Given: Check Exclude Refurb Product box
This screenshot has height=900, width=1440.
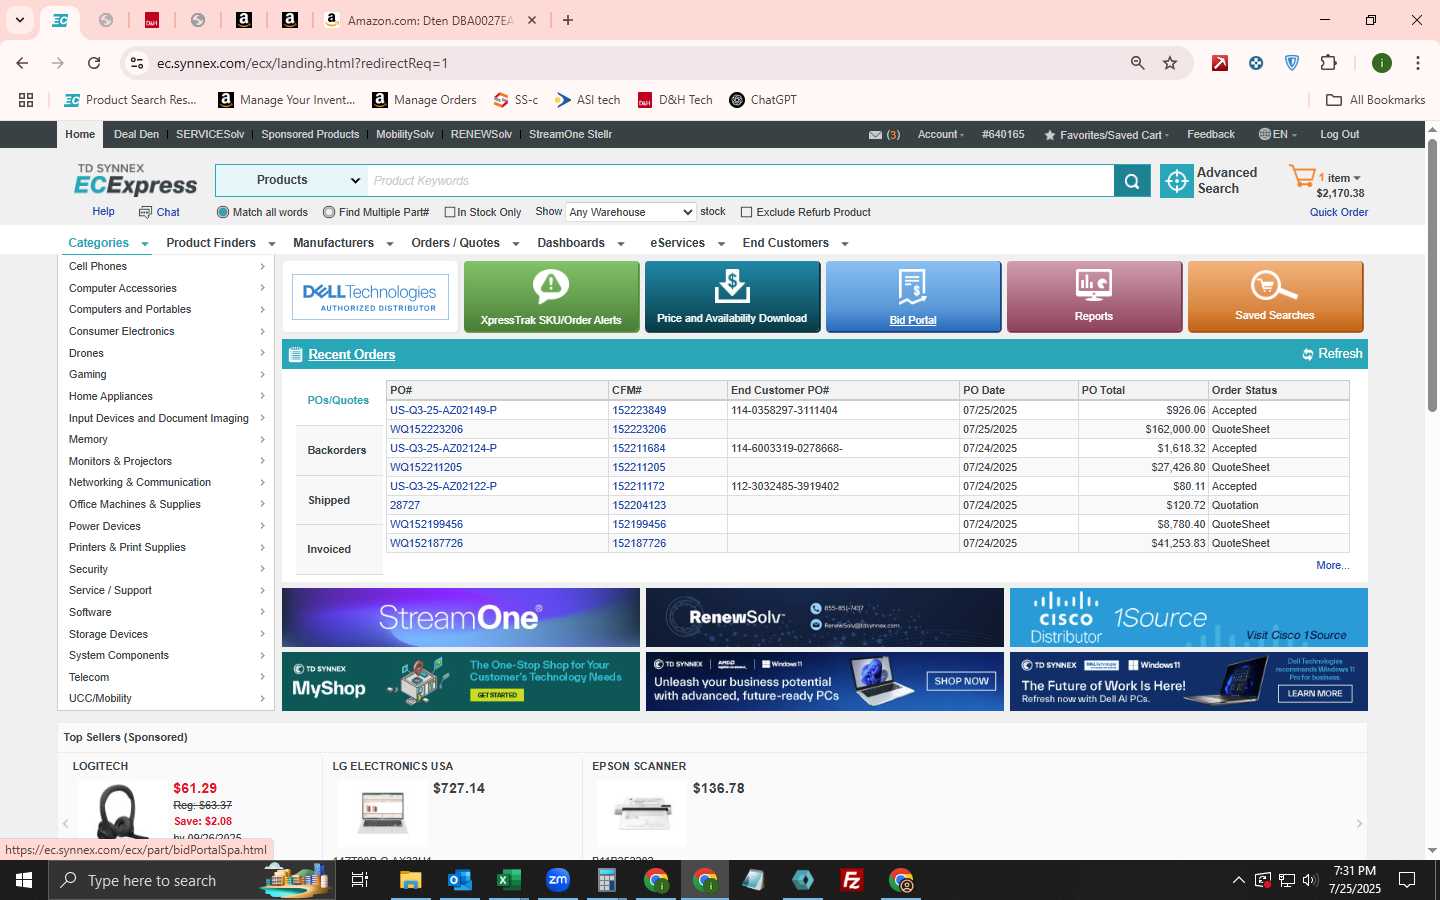Looking at the screenshot, I should pos(746,212).
